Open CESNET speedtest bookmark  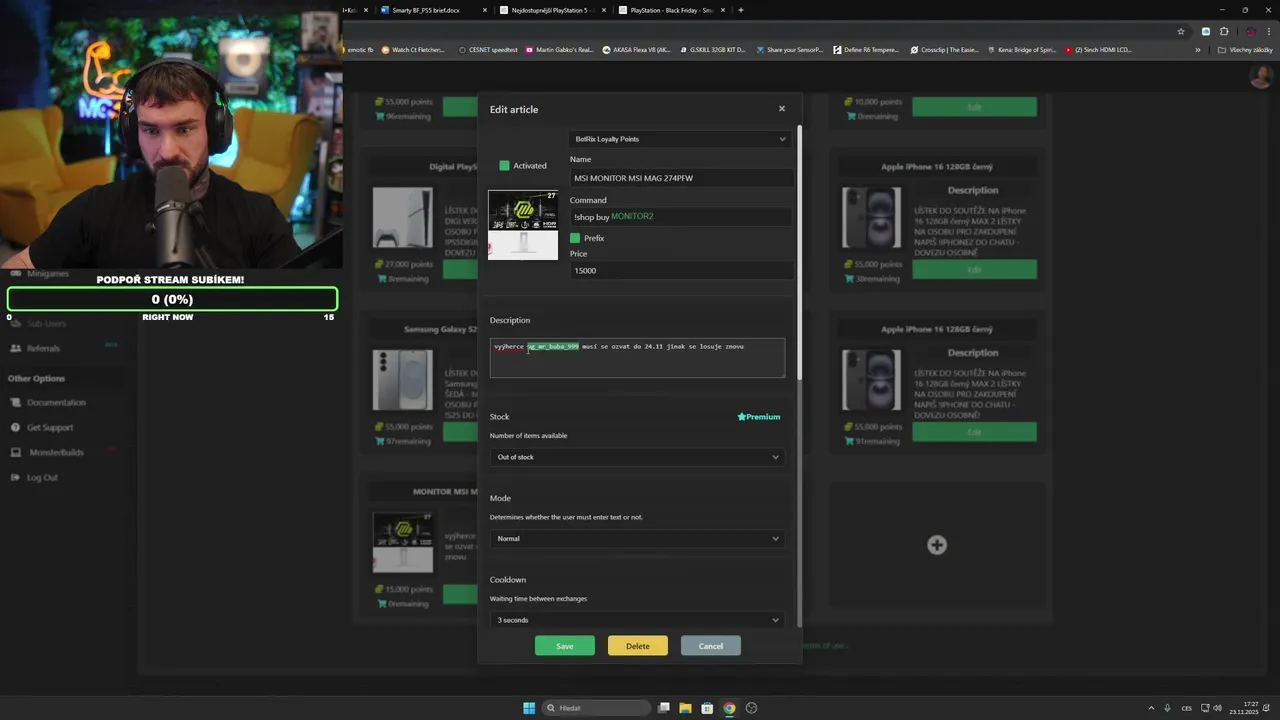[x=488, y=49]
